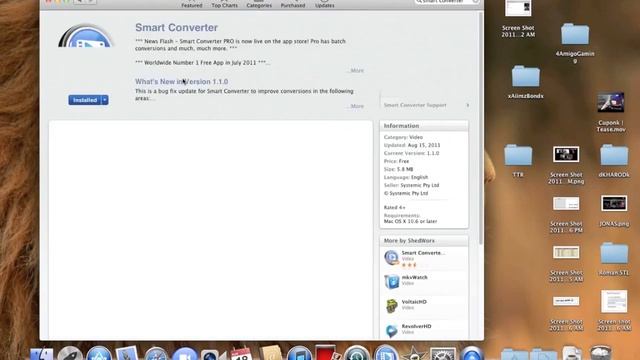Open the Top Charts tab
The image size is (640, 360).
click(x=224, y=4)
